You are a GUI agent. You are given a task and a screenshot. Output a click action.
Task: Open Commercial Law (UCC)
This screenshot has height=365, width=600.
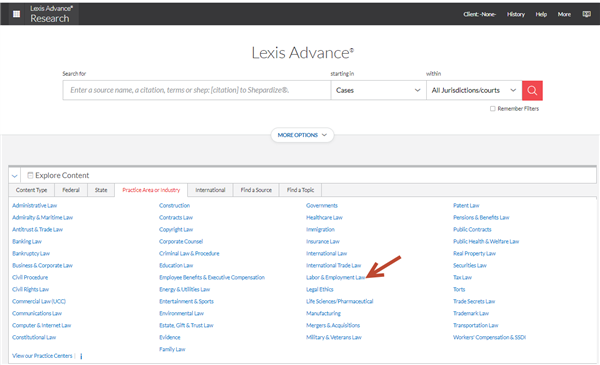point(39,301)
